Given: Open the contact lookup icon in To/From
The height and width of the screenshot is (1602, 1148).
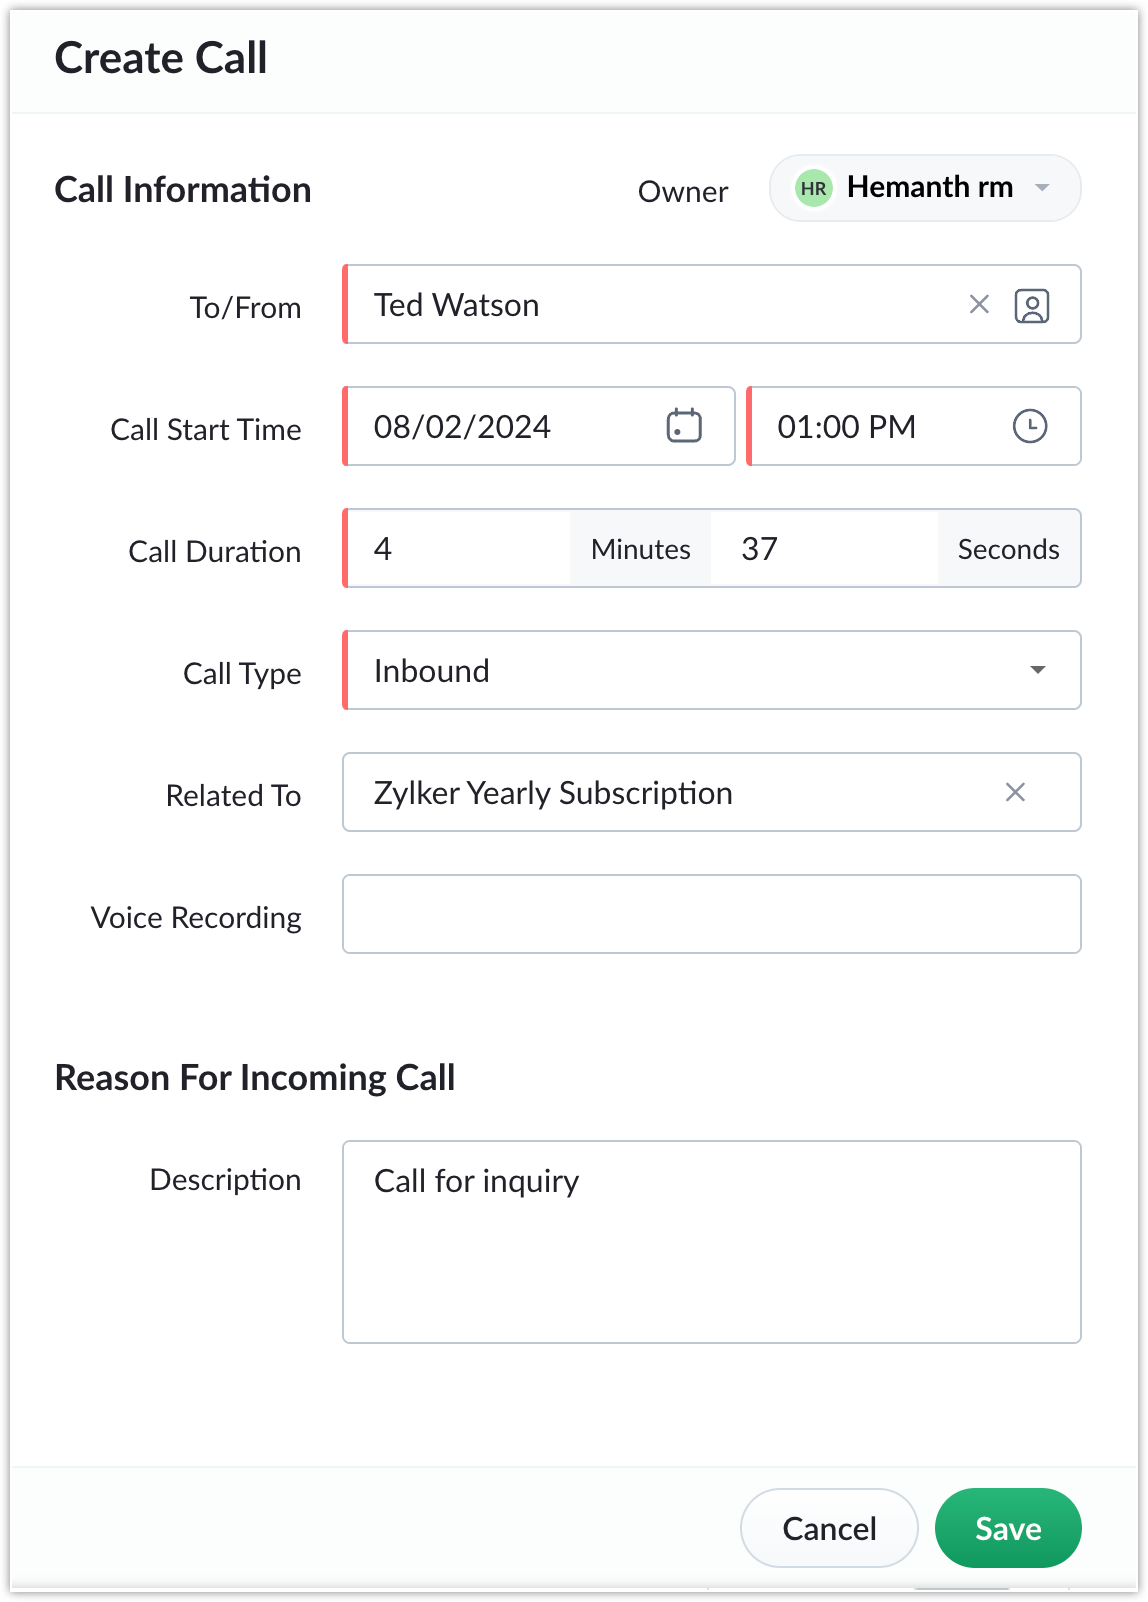Looking at the screenshot, I should pyautogui.click(x=1031, y=306).
